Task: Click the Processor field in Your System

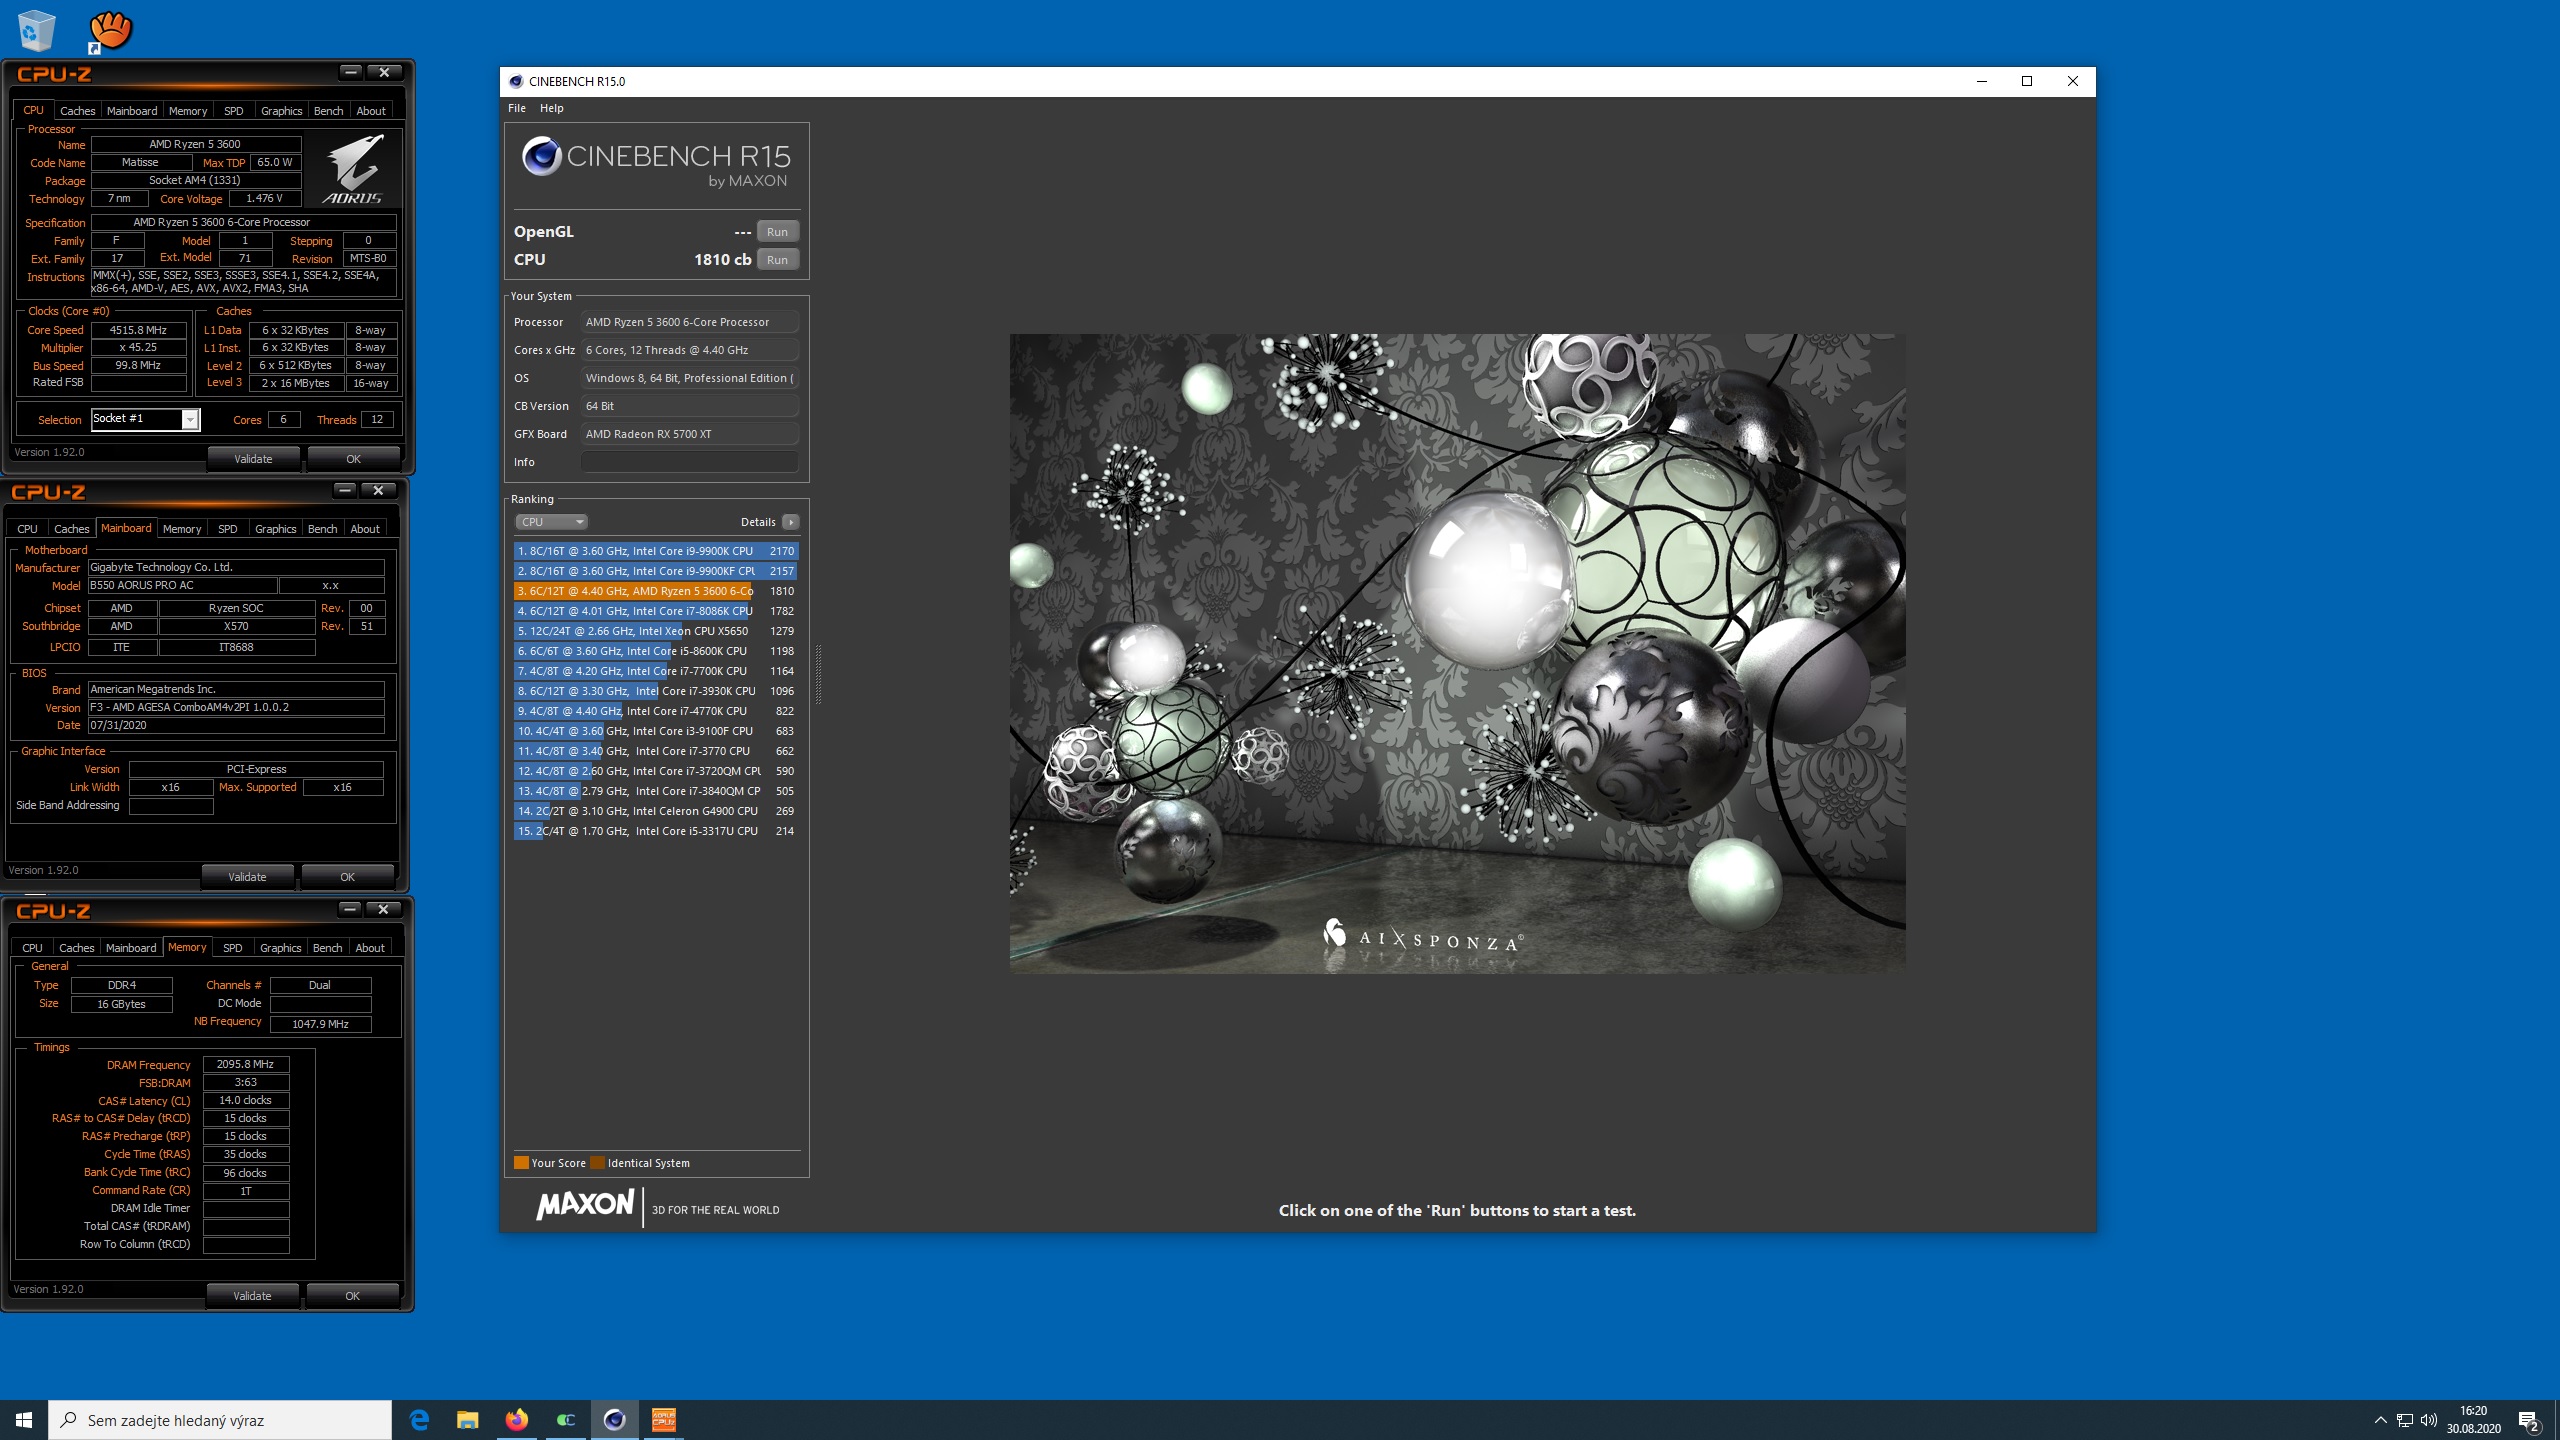Action: tap(689, 322)
